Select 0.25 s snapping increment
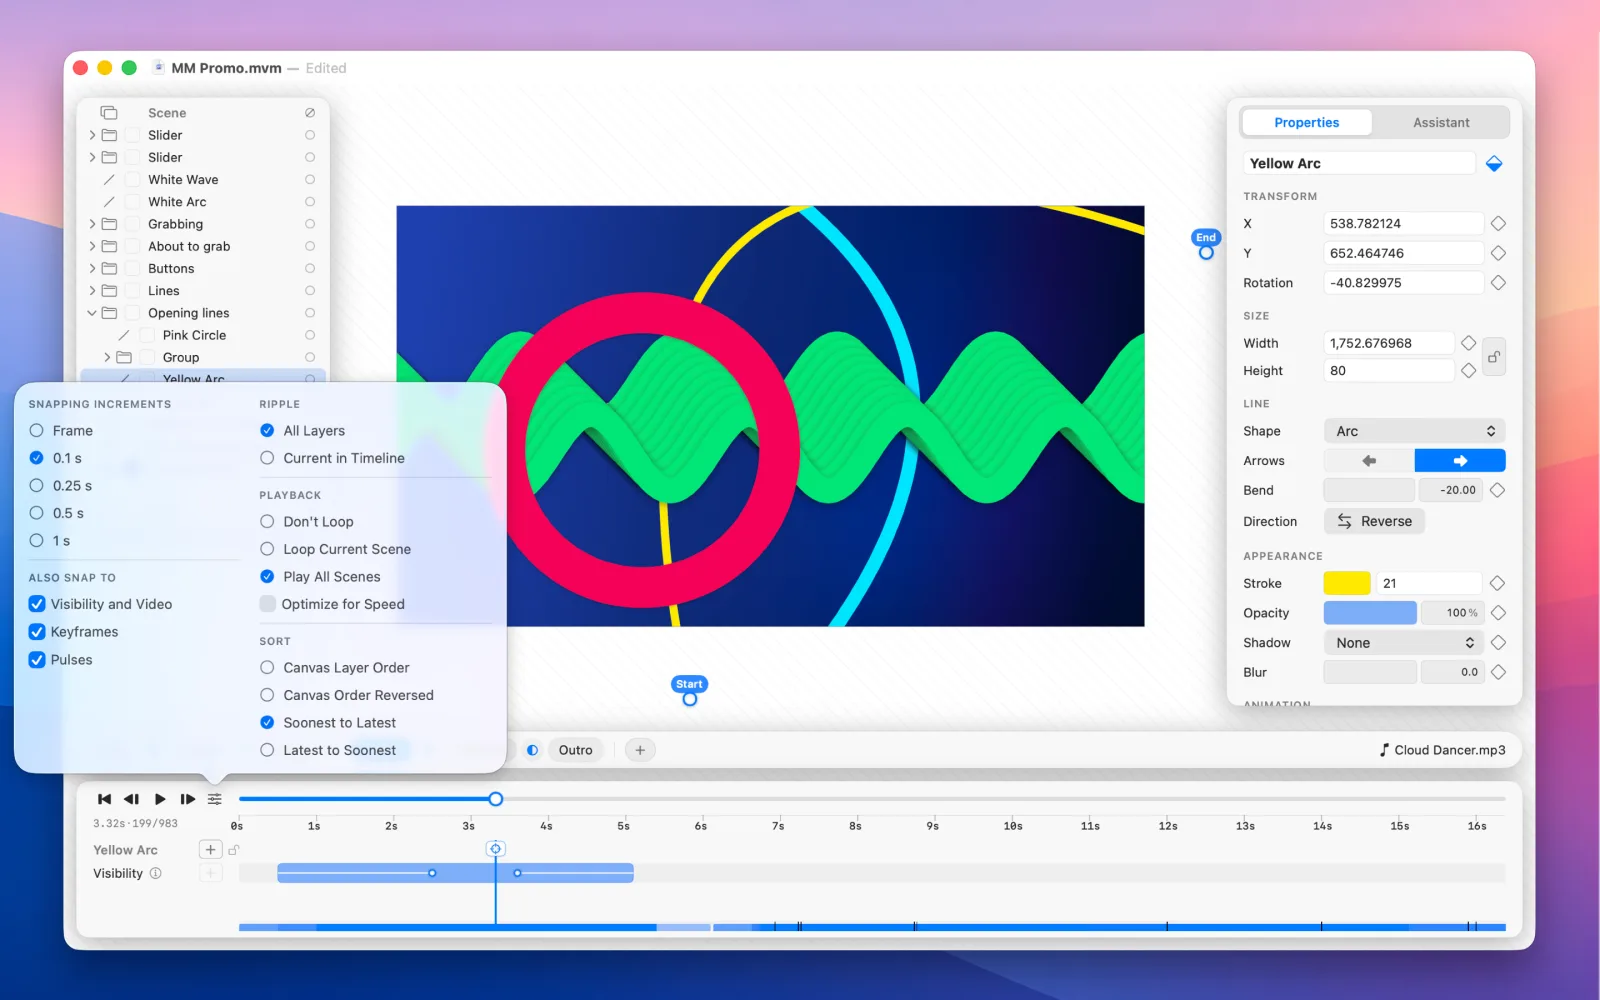 (37, 486)
